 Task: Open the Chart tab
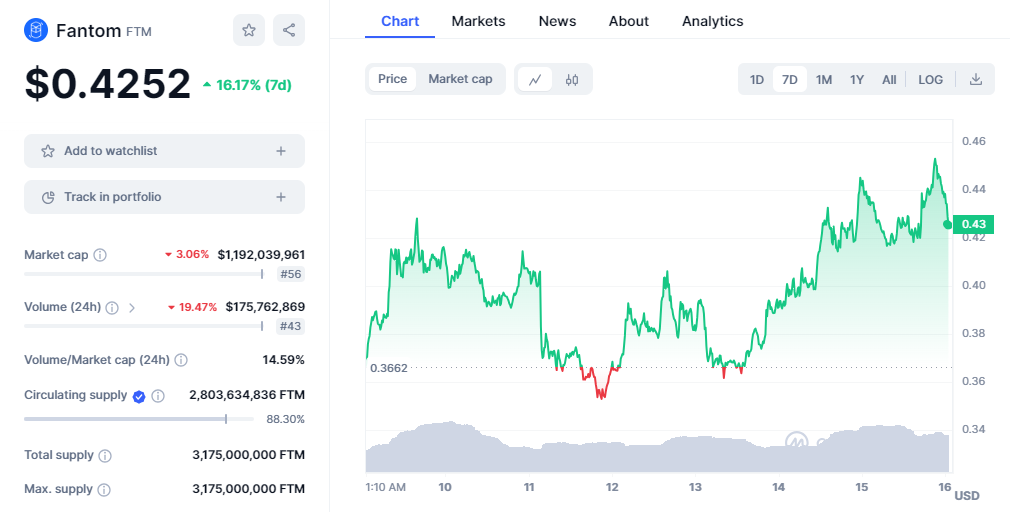point(400,21)
